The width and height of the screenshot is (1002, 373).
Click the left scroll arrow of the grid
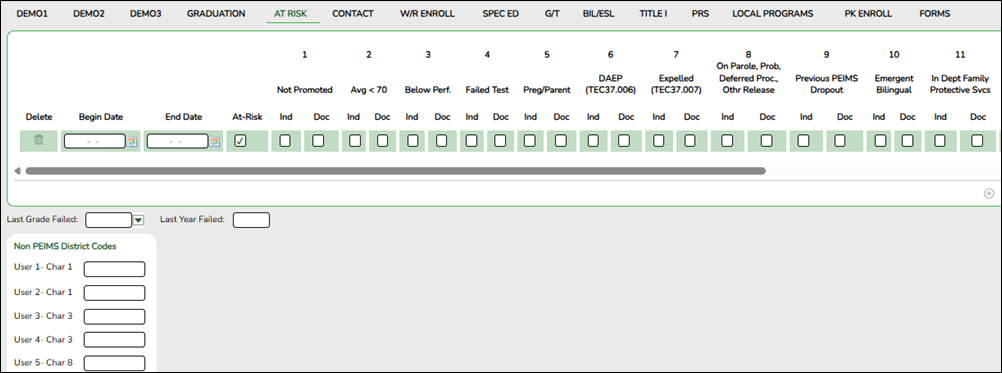[x=17, y=171]
